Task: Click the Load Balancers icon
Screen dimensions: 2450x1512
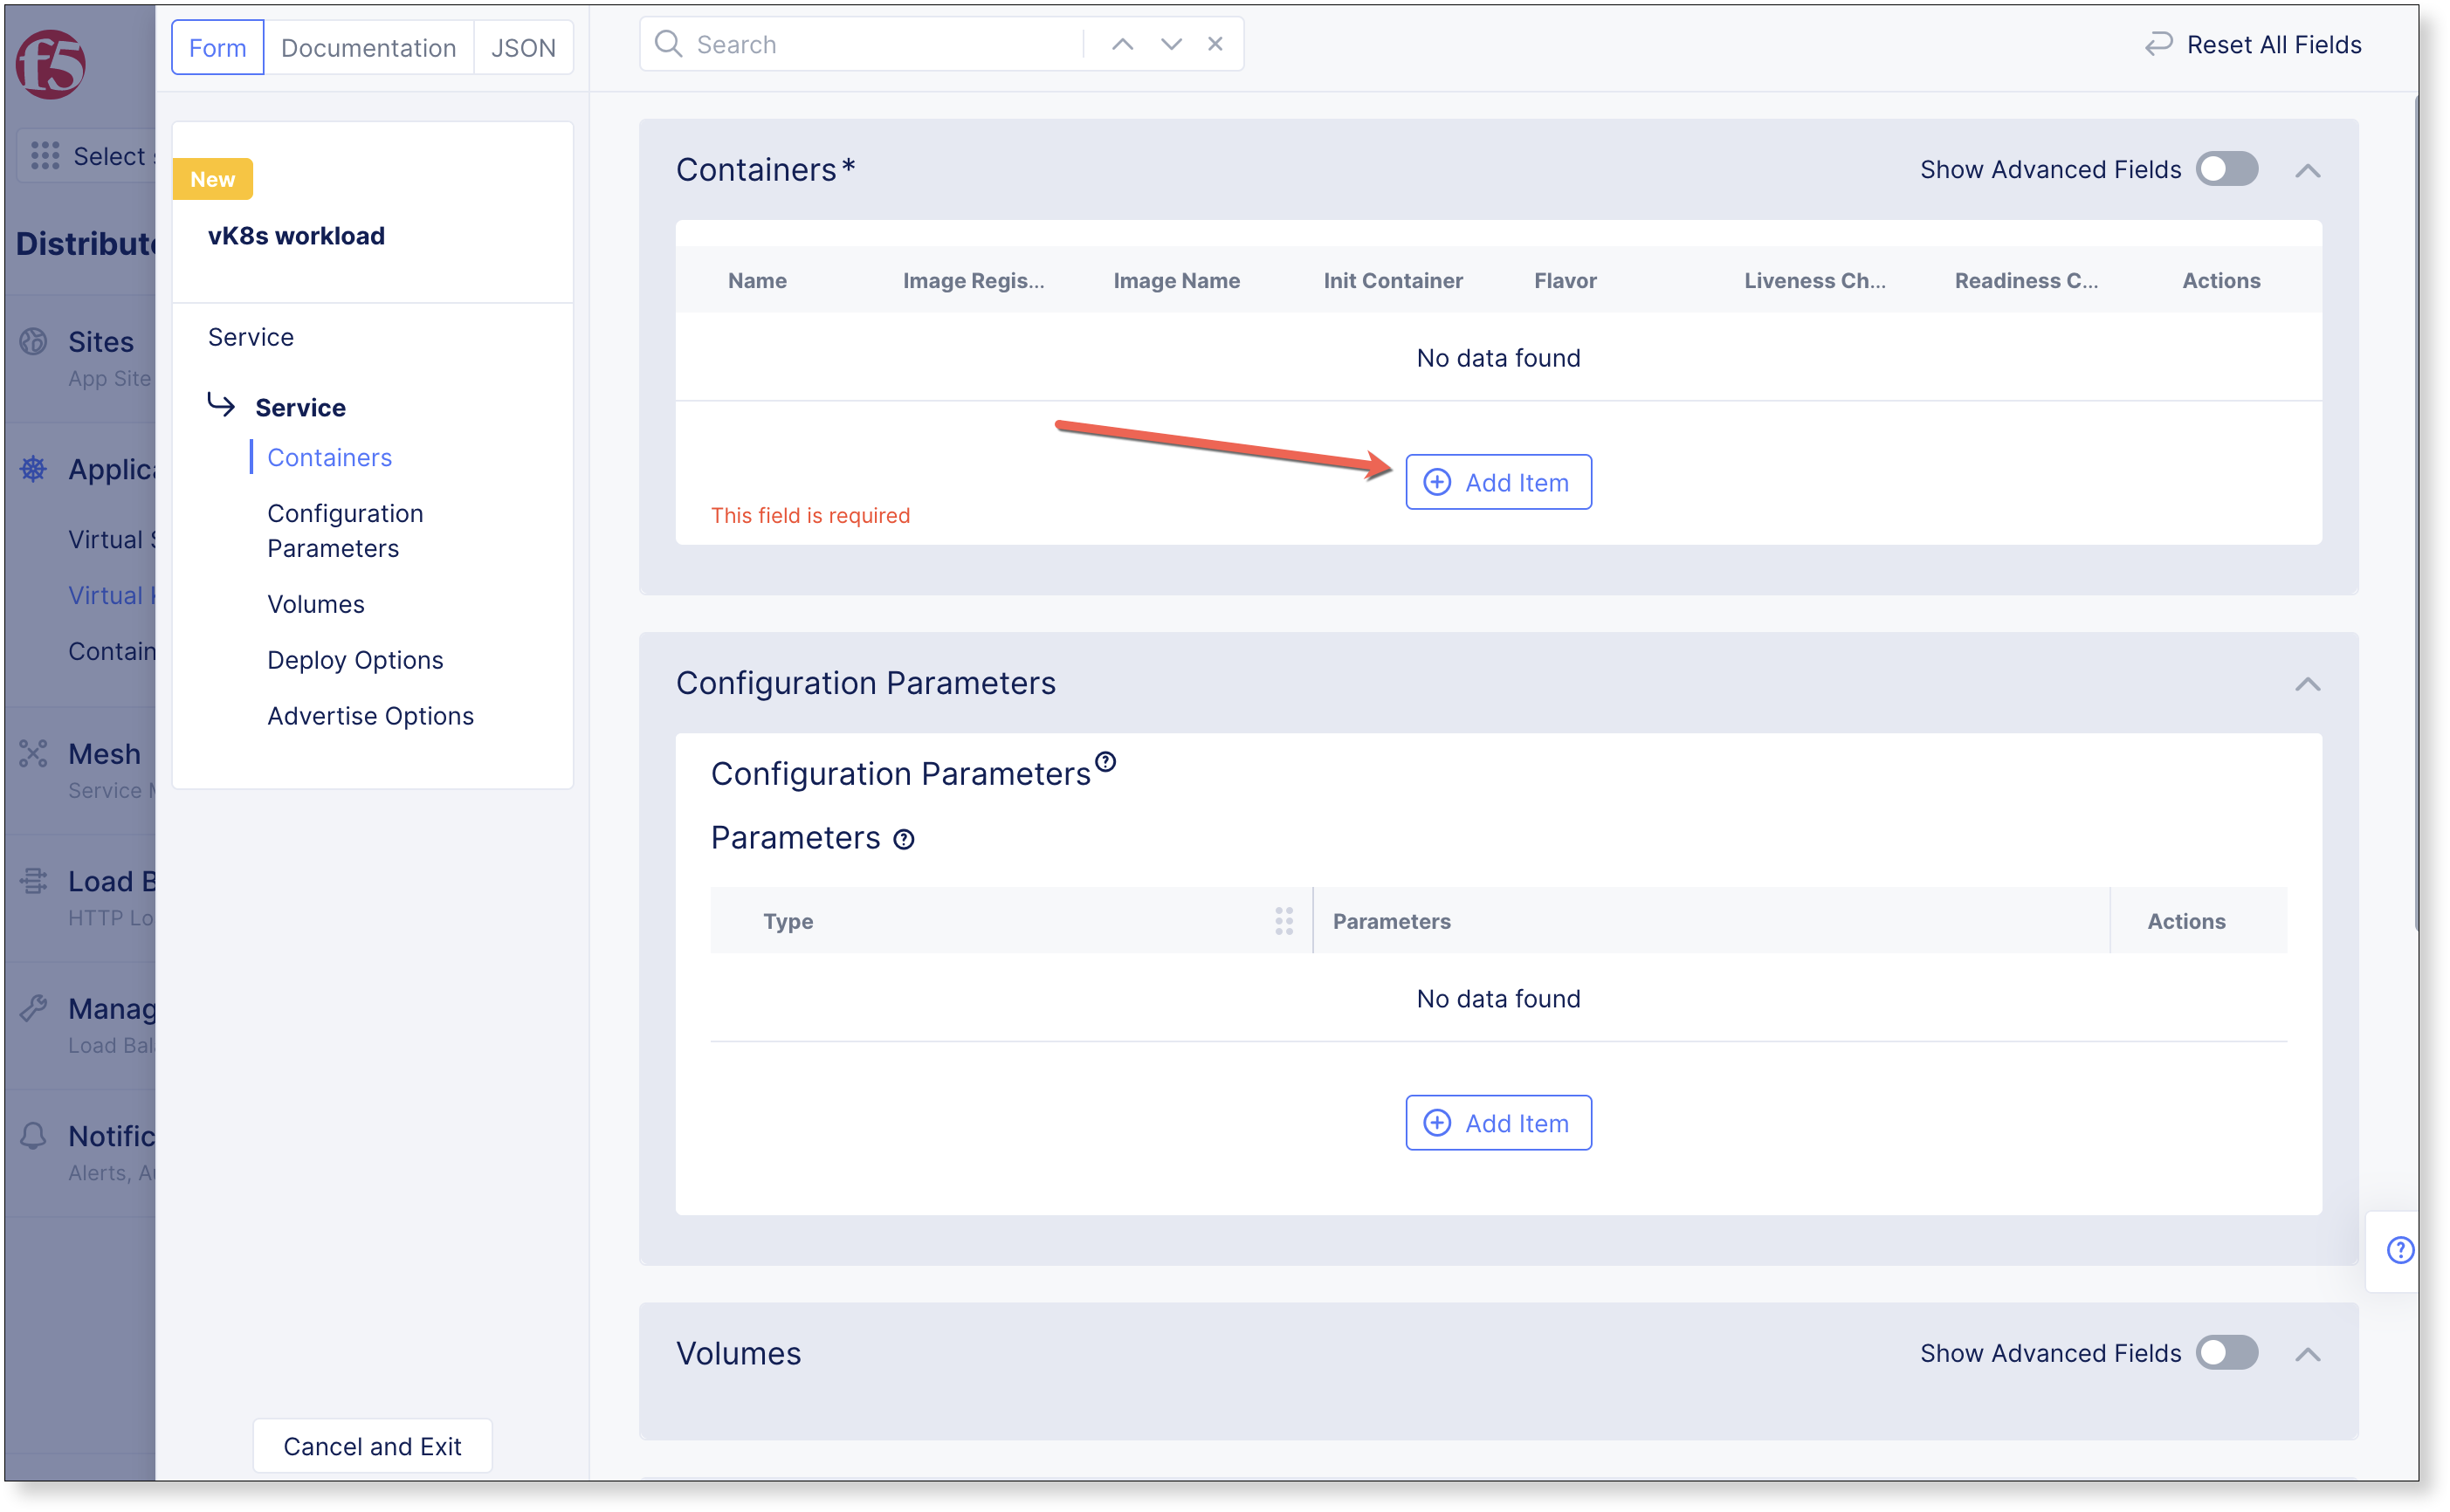Action: click(33, 881)
